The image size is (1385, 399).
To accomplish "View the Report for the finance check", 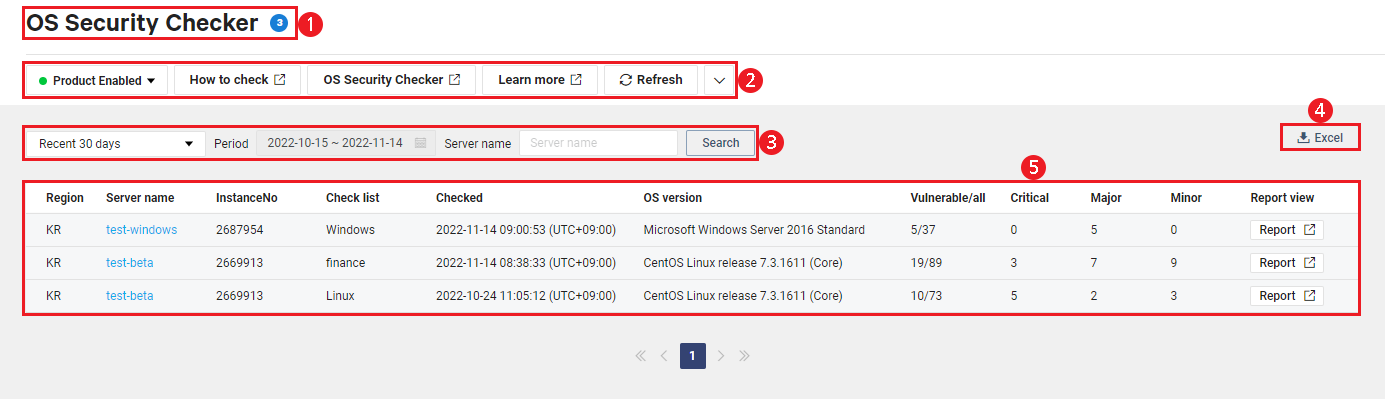I will coord(1286,263).
